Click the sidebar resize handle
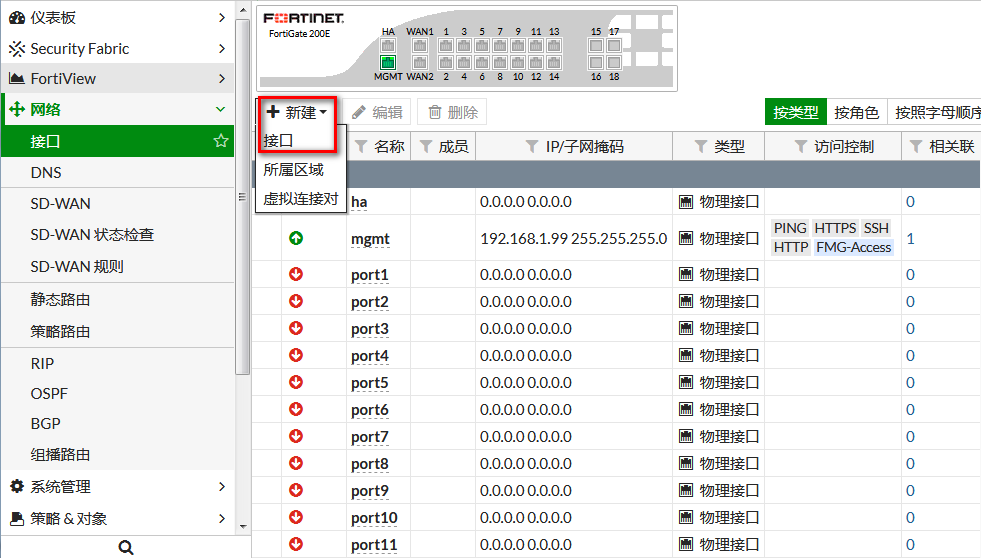981x558 pixels. point(242,196)
